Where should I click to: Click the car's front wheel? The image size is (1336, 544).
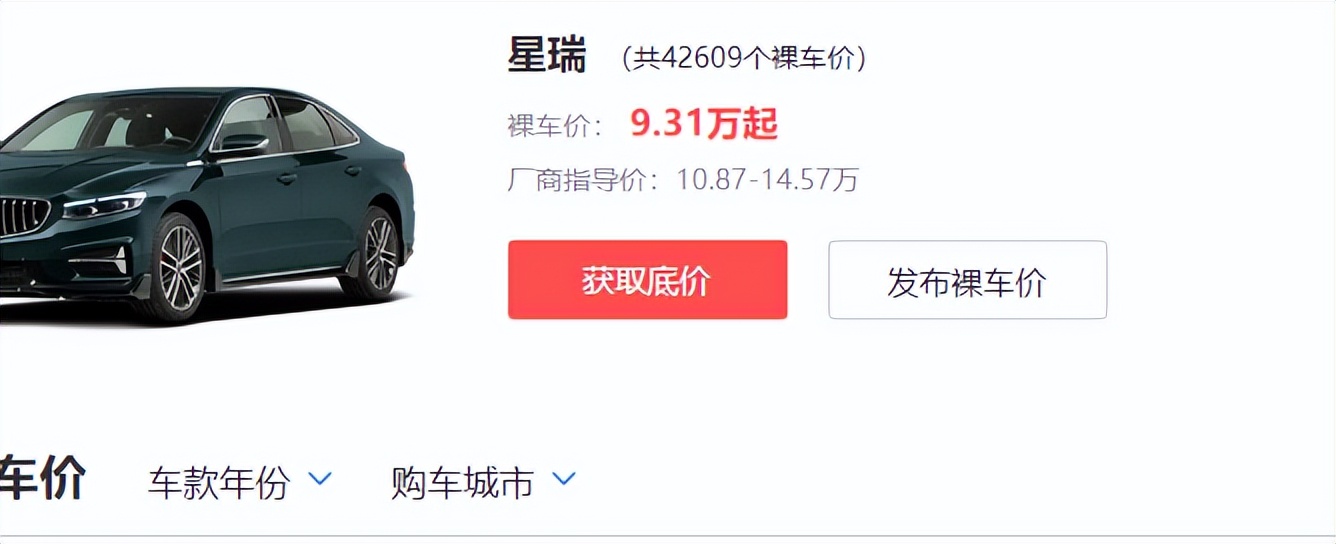[x=180, y=268]
